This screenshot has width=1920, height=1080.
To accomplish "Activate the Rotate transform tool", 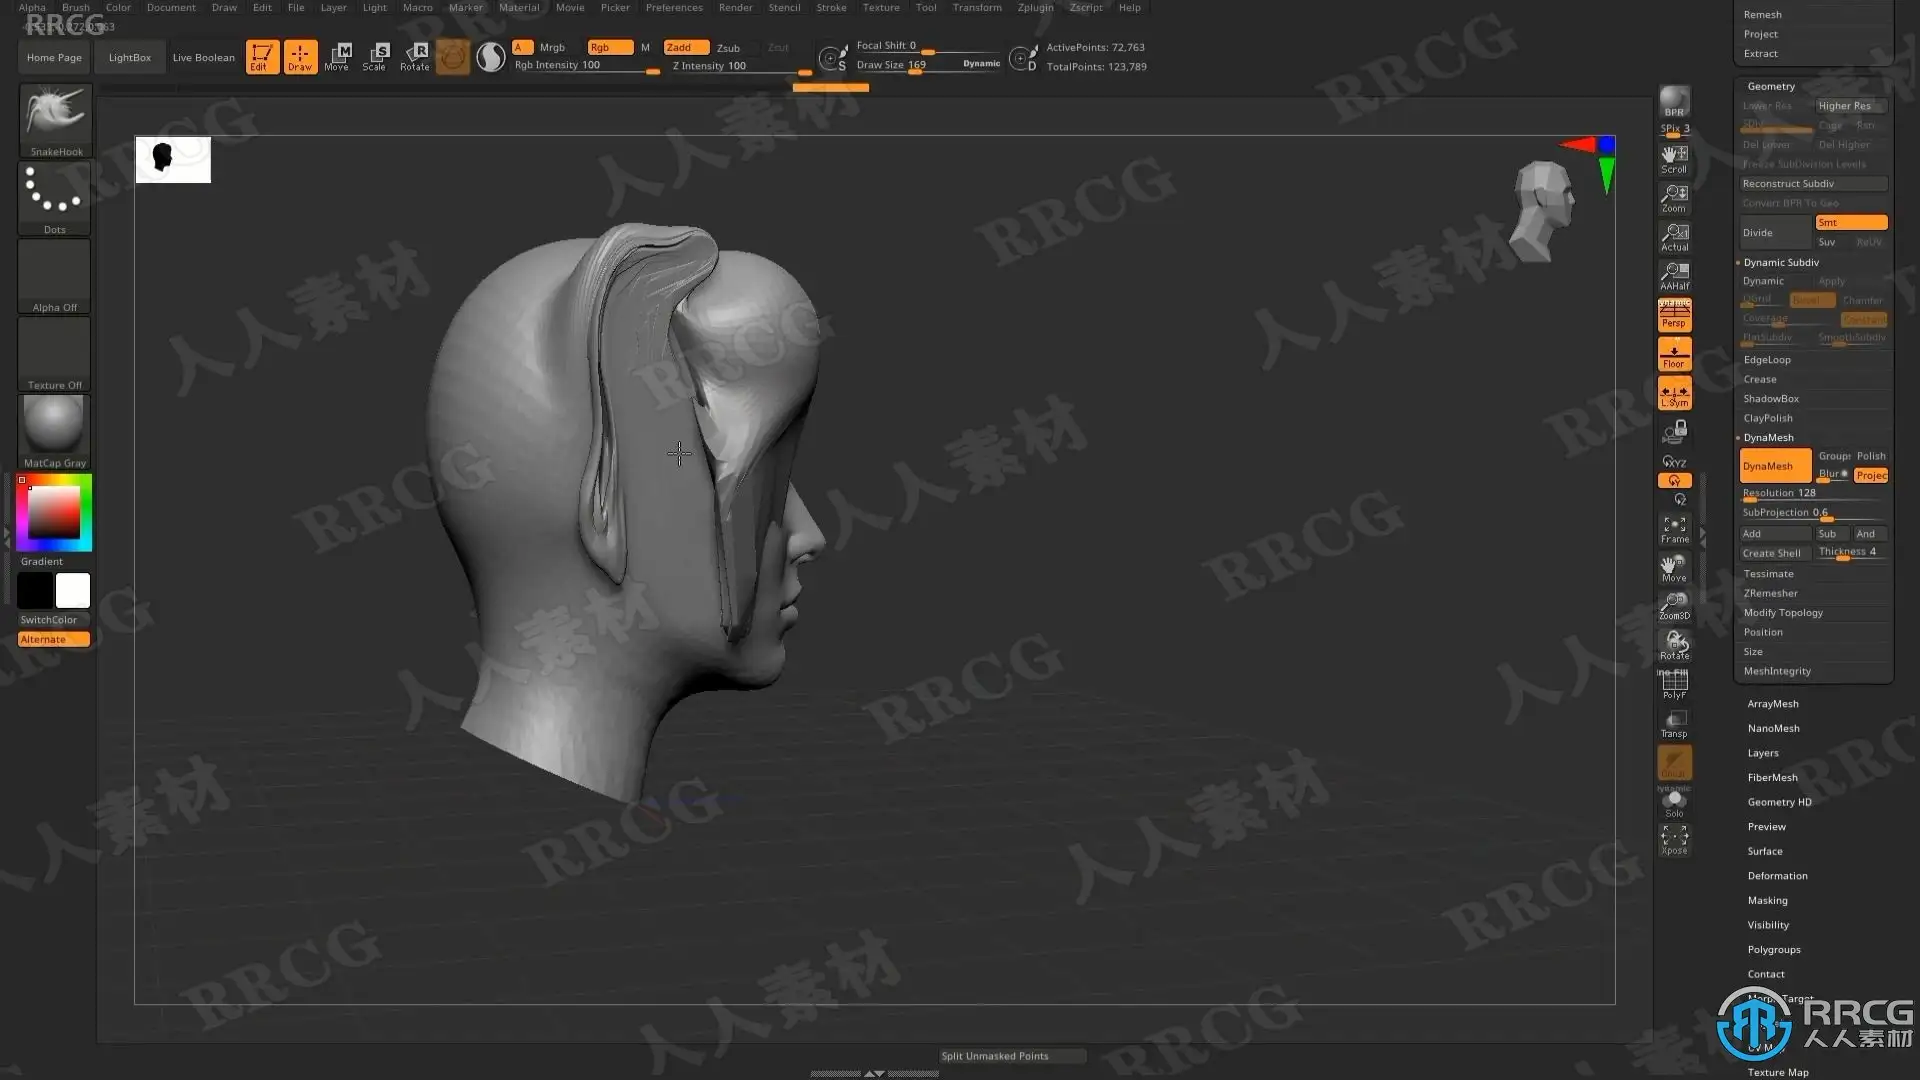I will [x=414, y=57].
